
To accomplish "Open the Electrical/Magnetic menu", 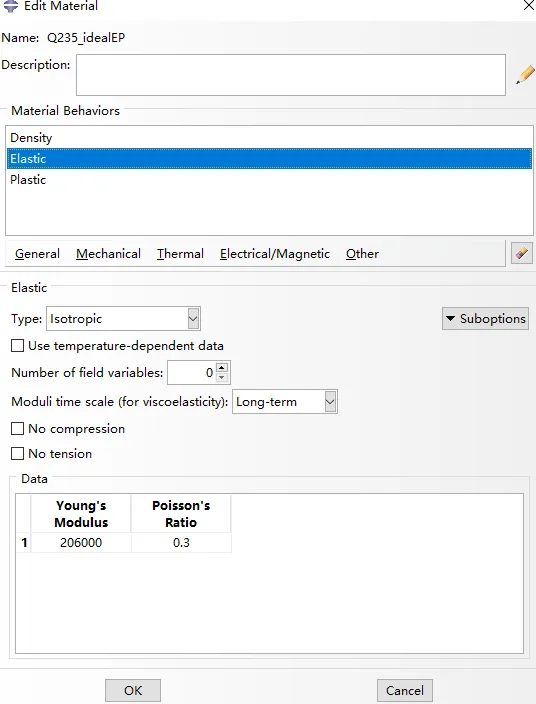I will 275,254.
